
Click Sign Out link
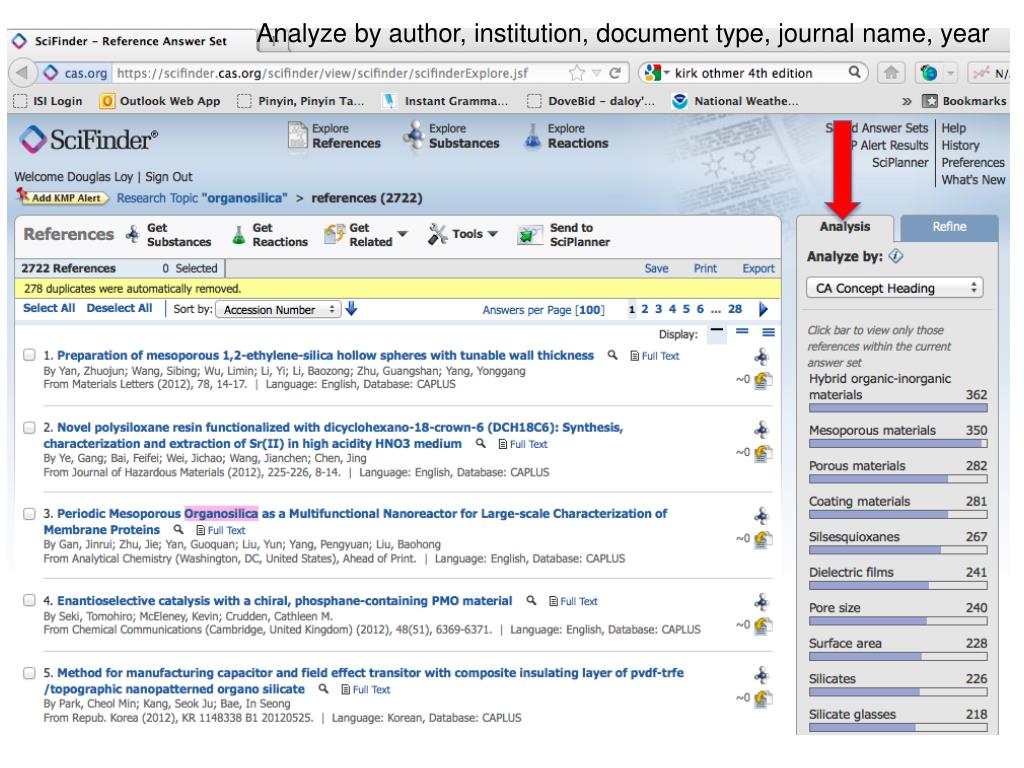point(168,176)
